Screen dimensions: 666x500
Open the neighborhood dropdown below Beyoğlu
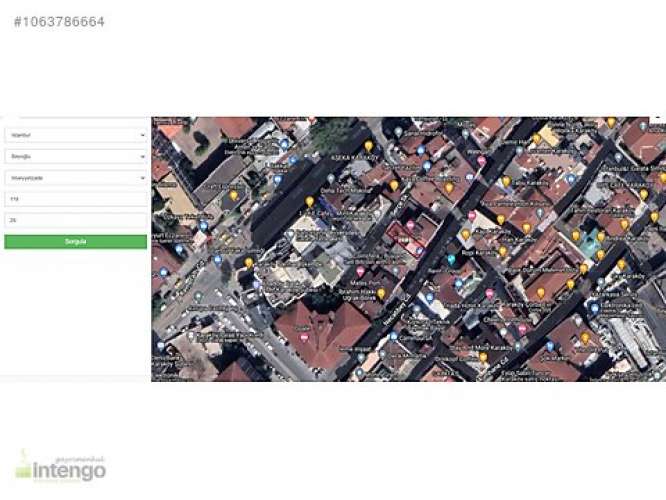[75, 177]
